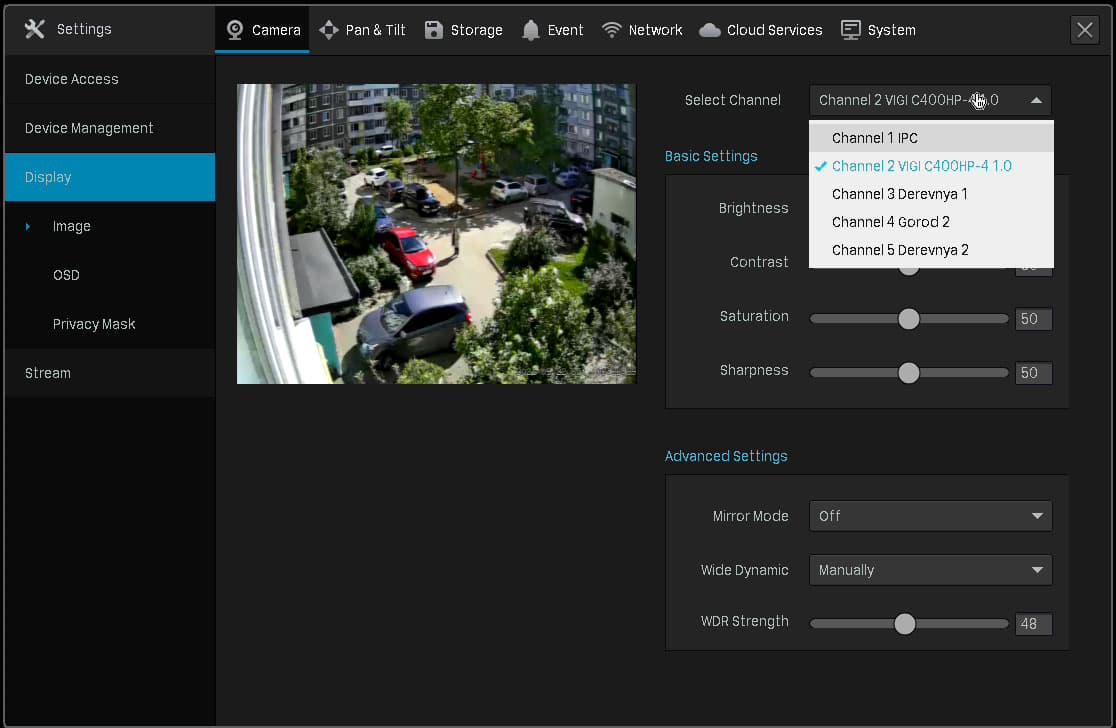
Task: Click the System monitor icon
Action: click(851, 30)
